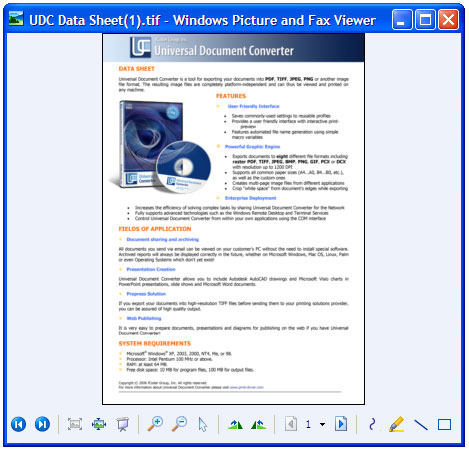Zoom out with the minus magnifier
The image size is (469, 449).
coord(179,424)
